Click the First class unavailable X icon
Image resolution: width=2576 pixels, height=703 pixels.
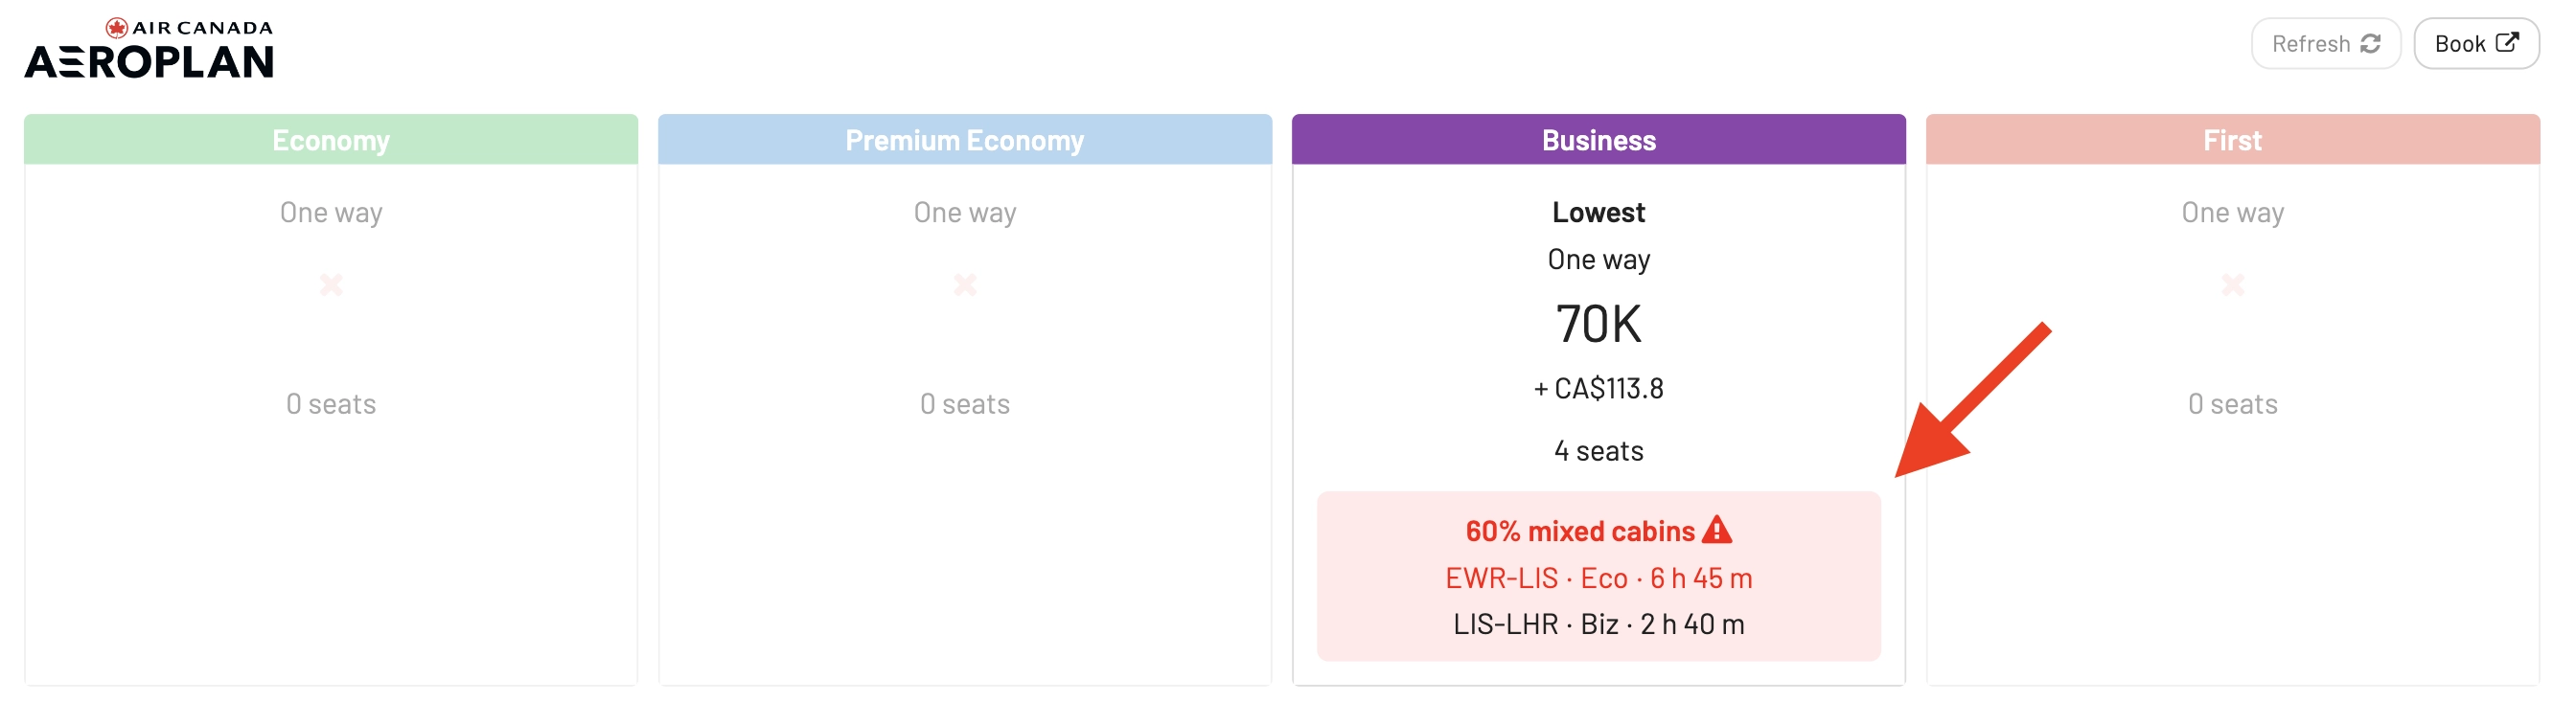[2233, 285]
